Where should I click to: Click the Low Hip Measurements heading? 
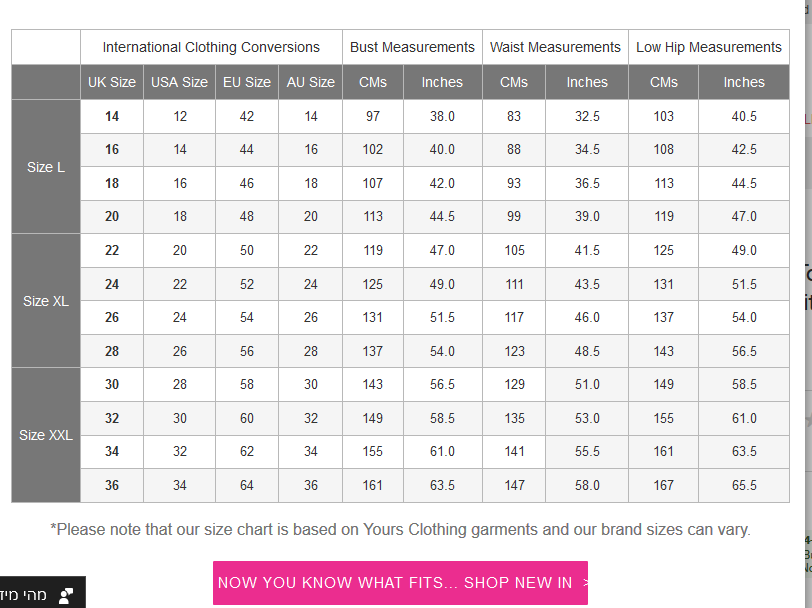pyautogui.click(x=709, y=47)
